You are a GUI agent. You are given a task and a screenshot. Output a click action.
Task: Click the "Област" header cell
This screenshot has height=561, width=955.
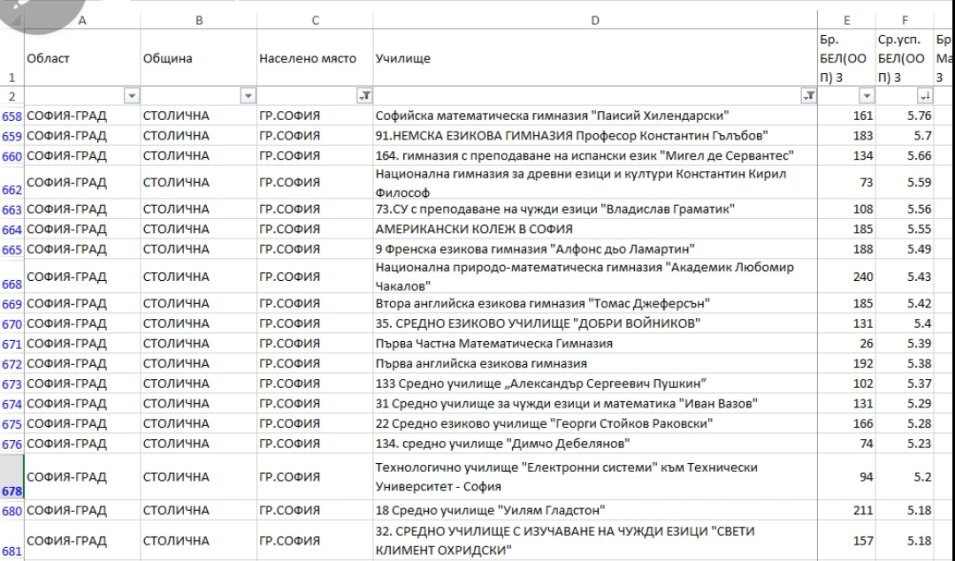(x=82, y=59)
